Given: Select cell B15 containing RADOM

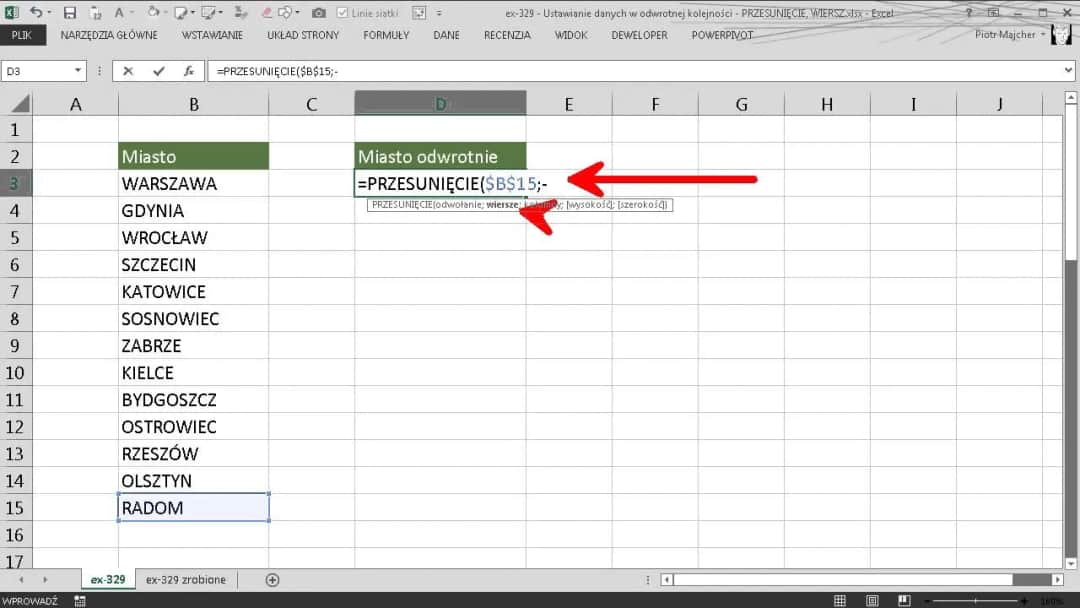Looking at the screenshot, I should [x=193, y=508].
